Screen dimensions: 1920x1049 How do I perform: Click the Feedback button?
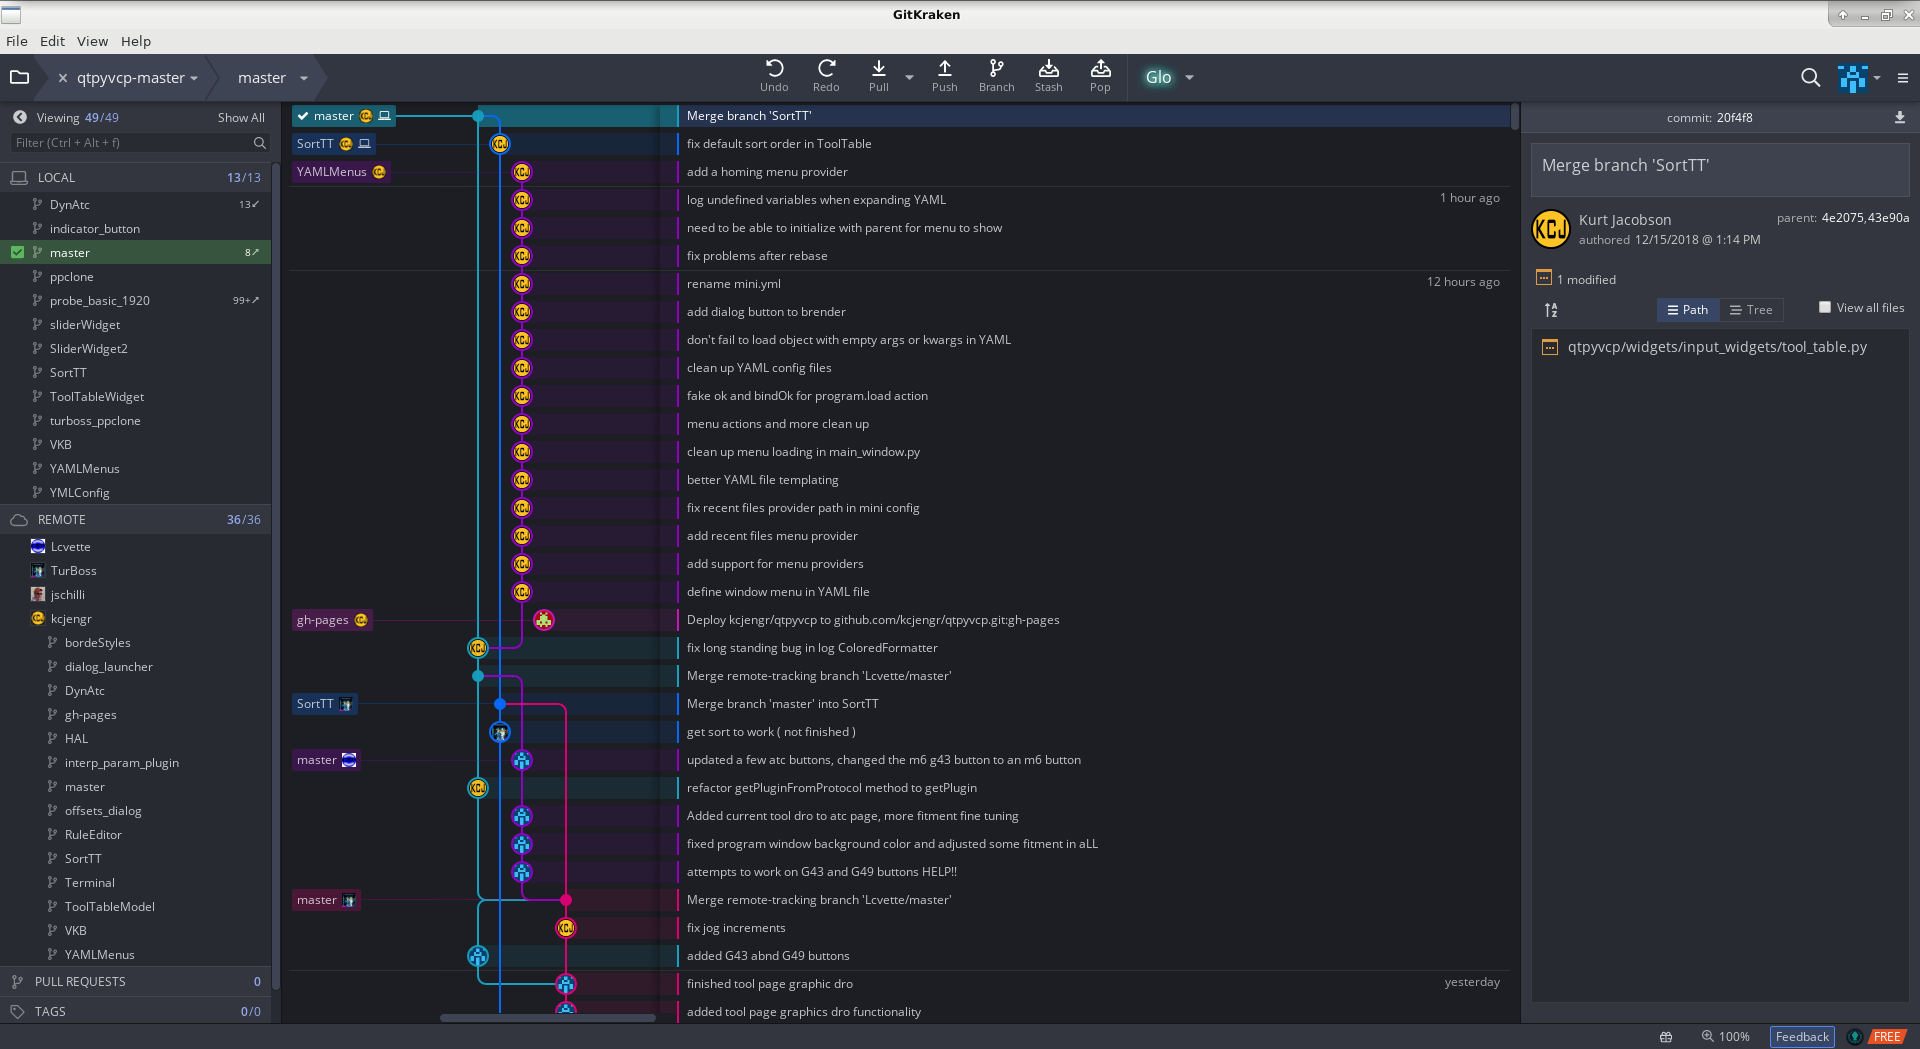(1802, 1036)
